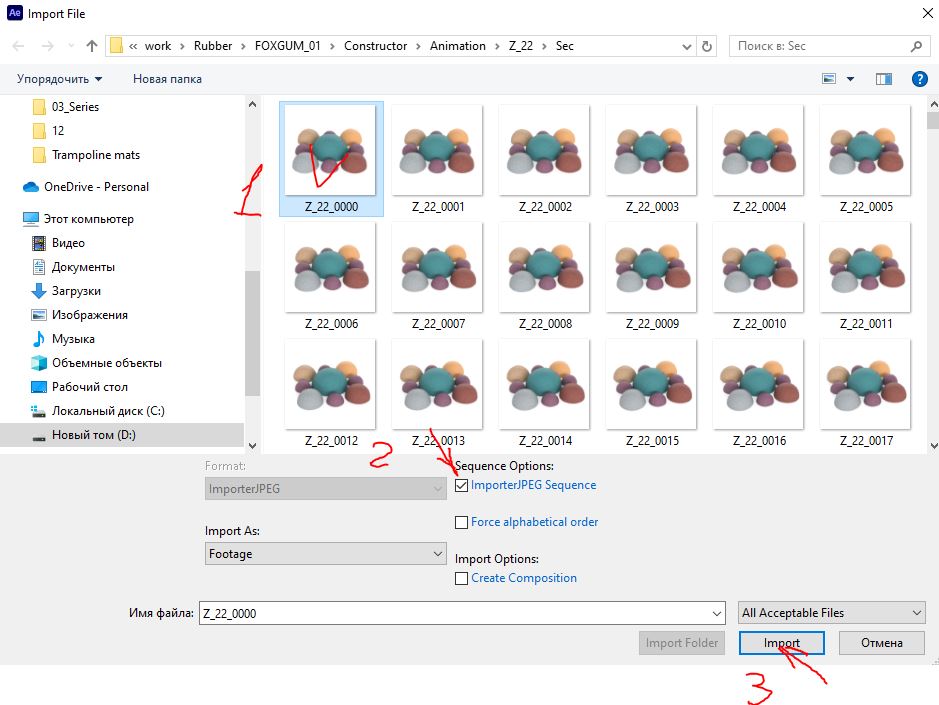This screenshot has height=705, width=939.
Task: Refresh the current folder view
Action: pos(707,46)
